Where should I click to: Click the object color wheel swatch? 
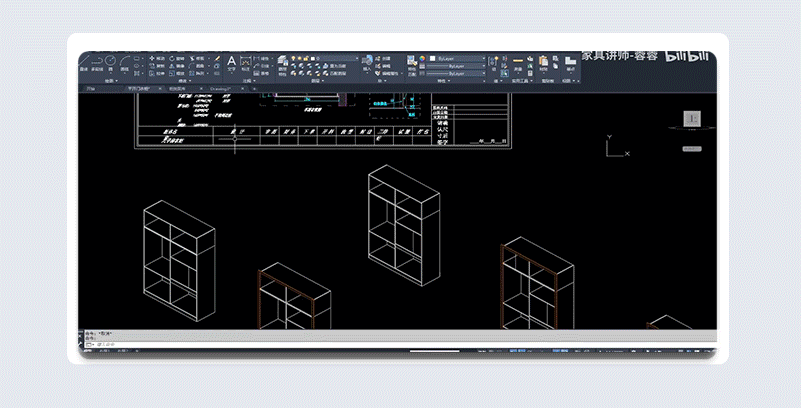(422, 58)
